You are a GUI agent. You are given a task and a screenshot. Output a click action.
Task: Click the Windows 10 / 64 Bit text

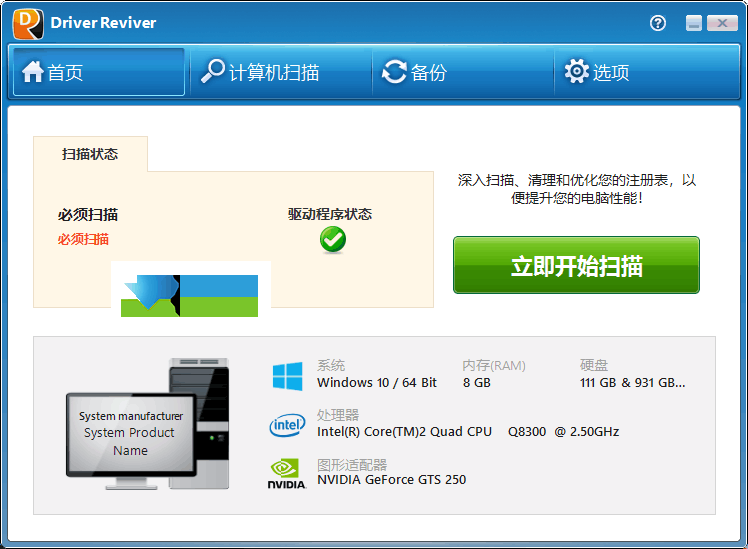(377, 383)
